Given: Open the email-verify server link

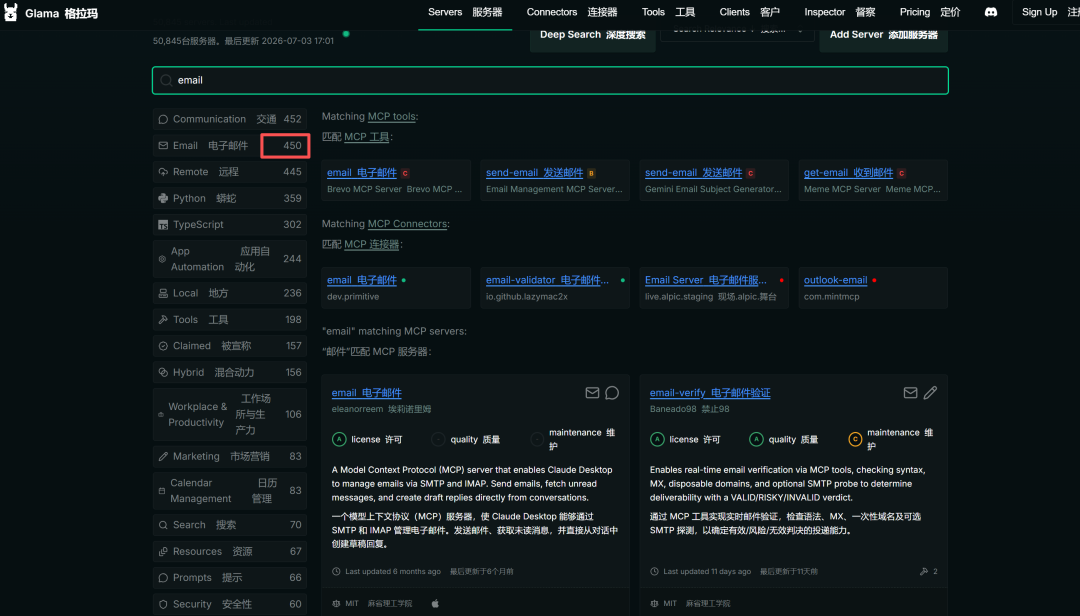Looking at the screenshot, I should 709,393.
